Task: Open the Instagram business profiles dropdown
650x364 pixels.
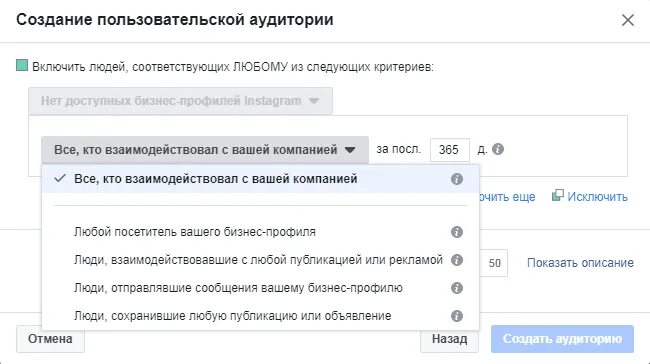Action: pyautogui.click(x=180, y=101)
